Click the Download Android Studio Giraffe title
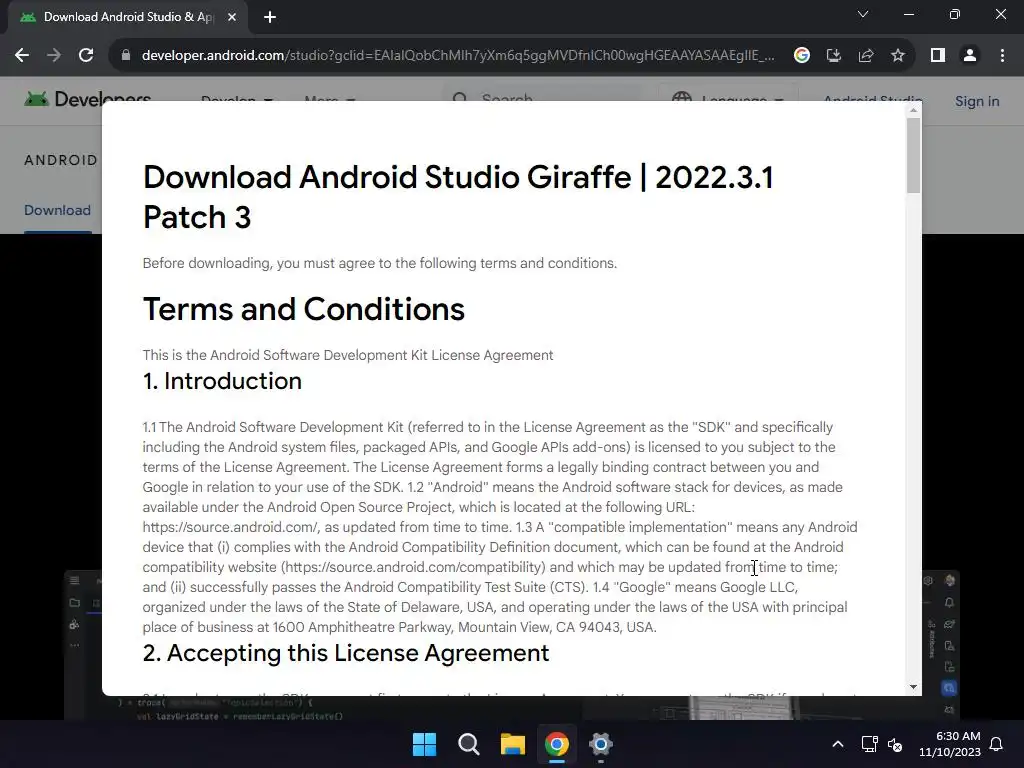The height and width of the screenshot is (768, 1024). coord(458,197)
